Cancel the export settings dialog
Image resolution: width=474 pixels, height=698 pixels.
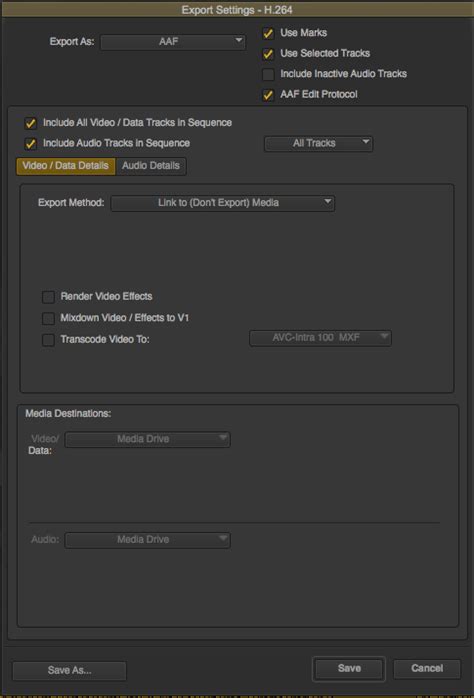pos(427,669)
